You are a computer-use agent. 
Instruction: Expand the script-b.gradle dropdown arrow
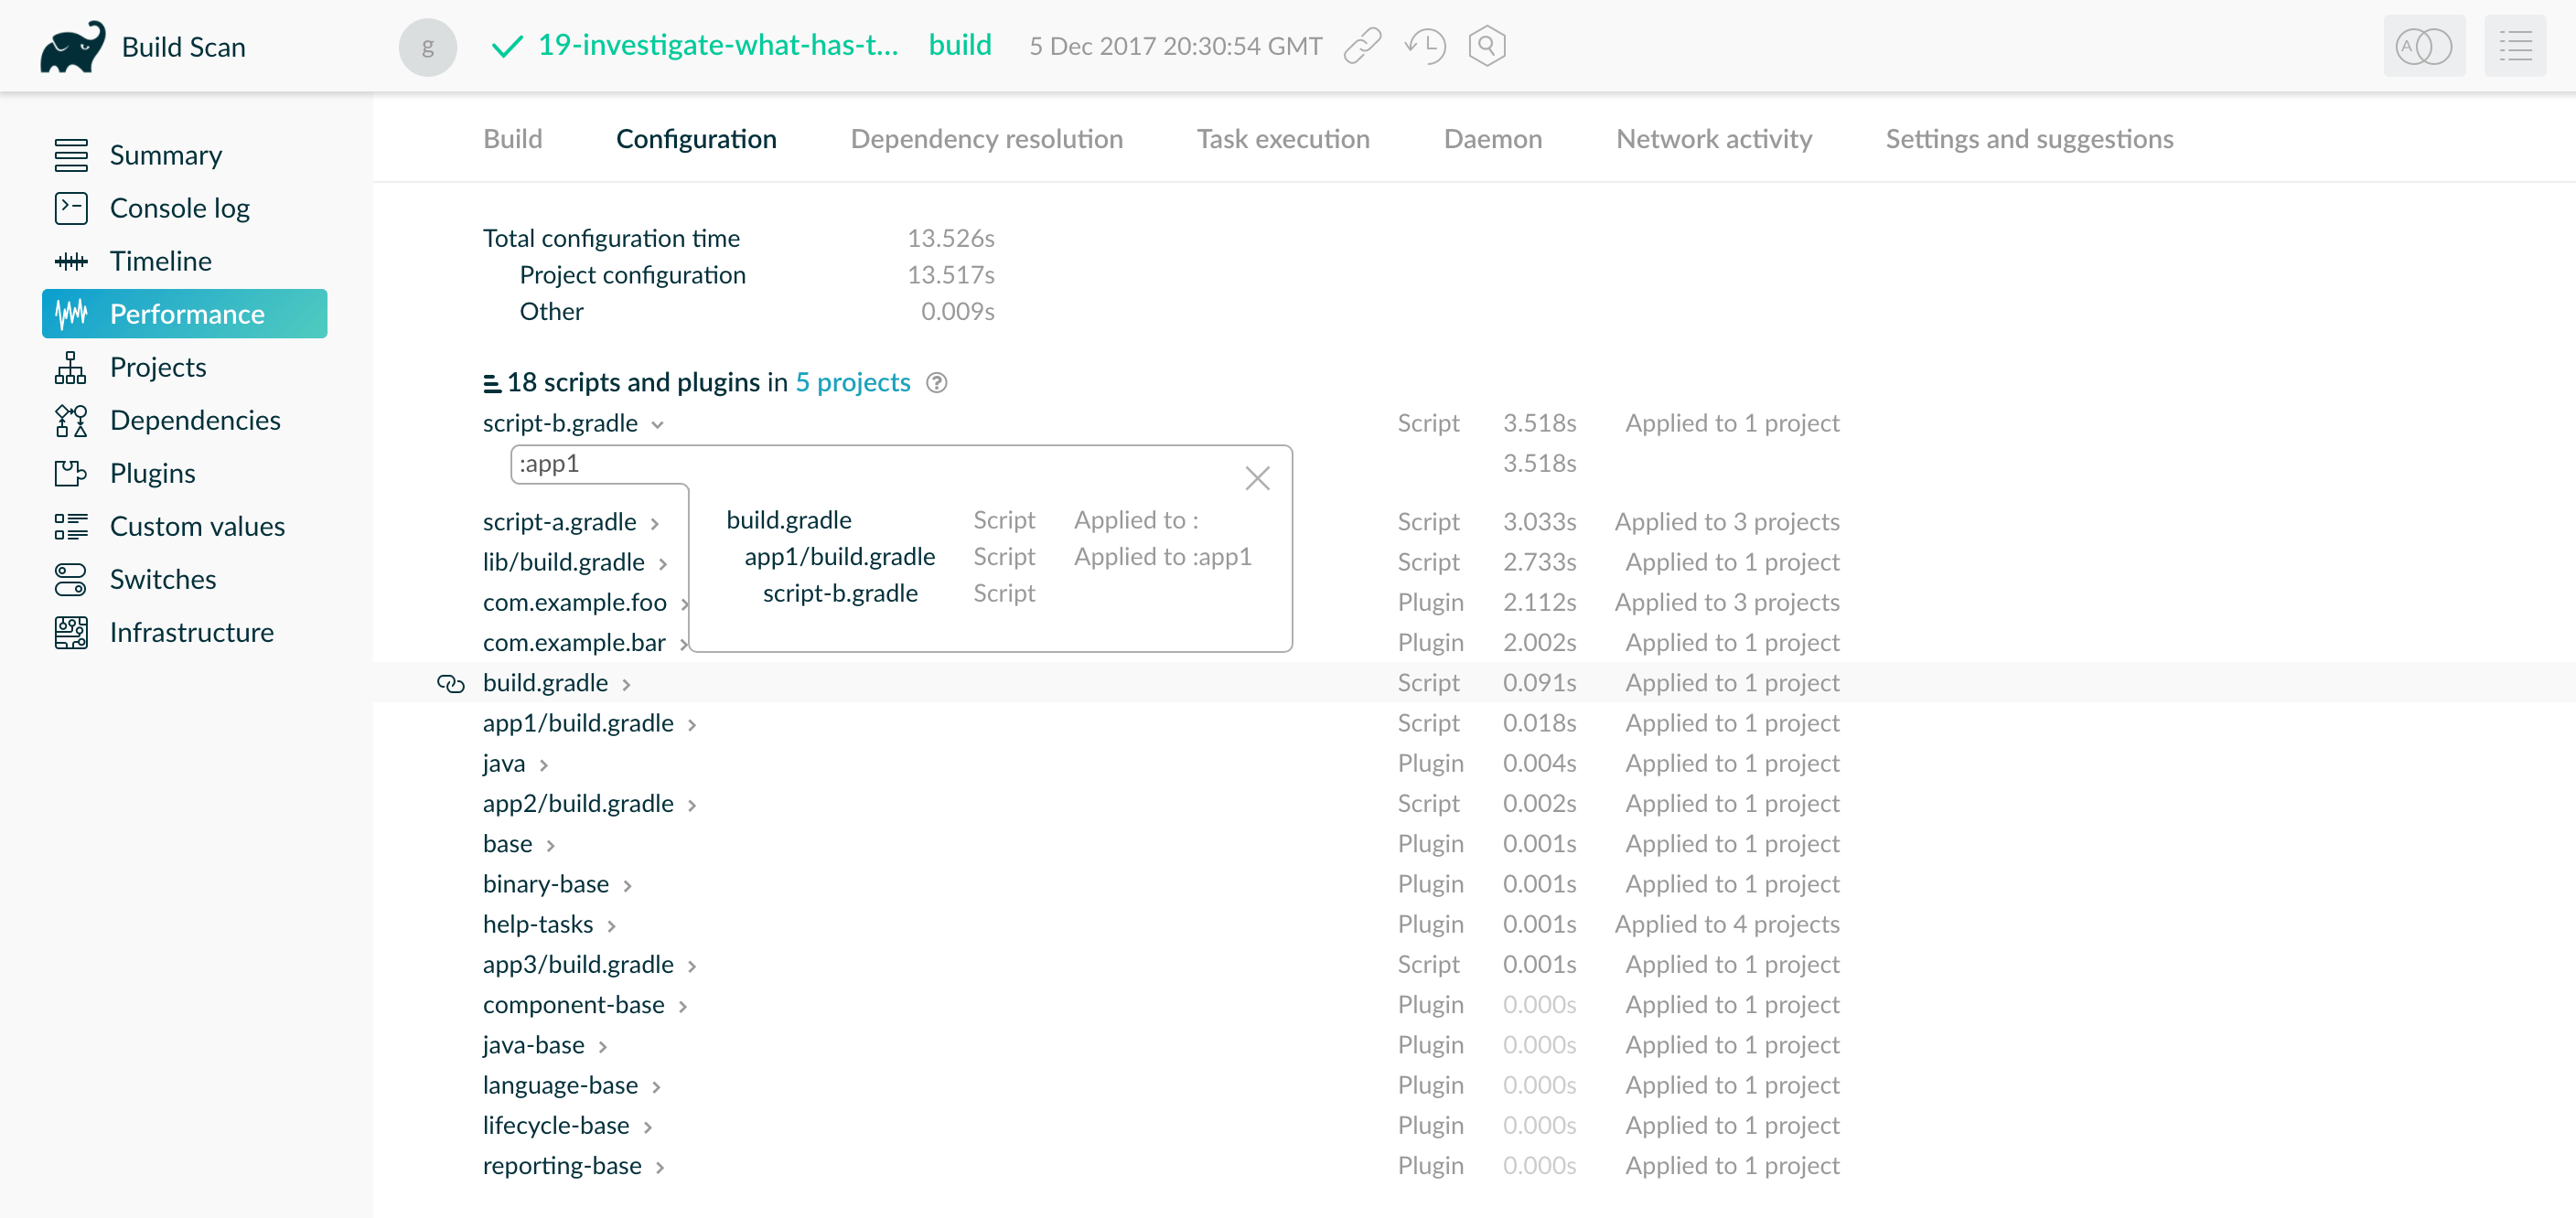pyautogui.click(x=657, y=425)
